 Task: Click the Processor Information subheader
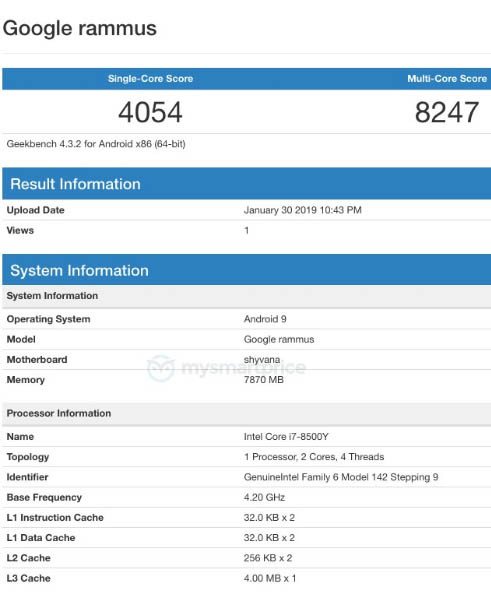pyautogui.click(x=246, y=414)
